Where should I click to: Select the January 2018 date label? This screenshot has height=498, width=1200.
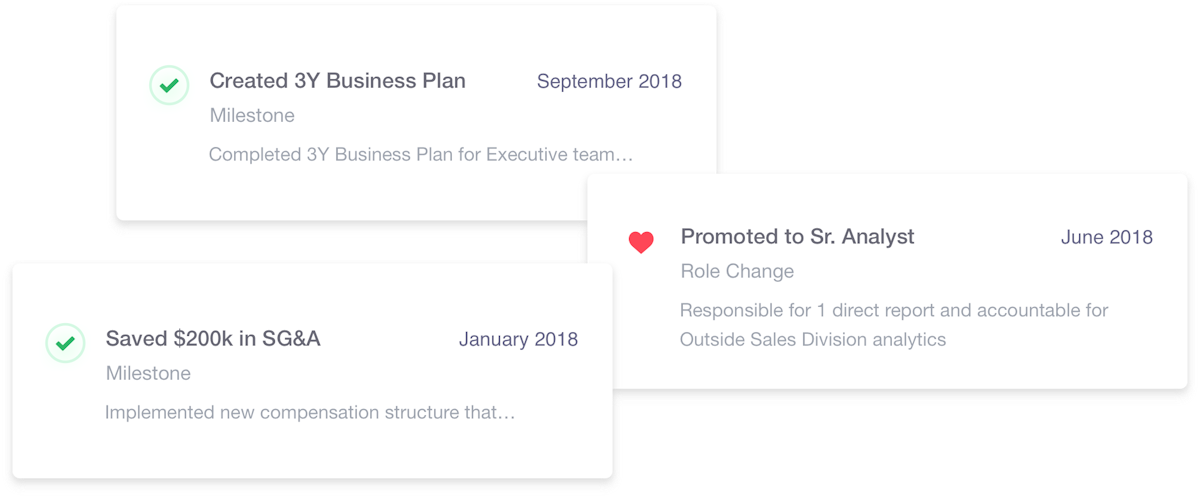pos(518,339)
